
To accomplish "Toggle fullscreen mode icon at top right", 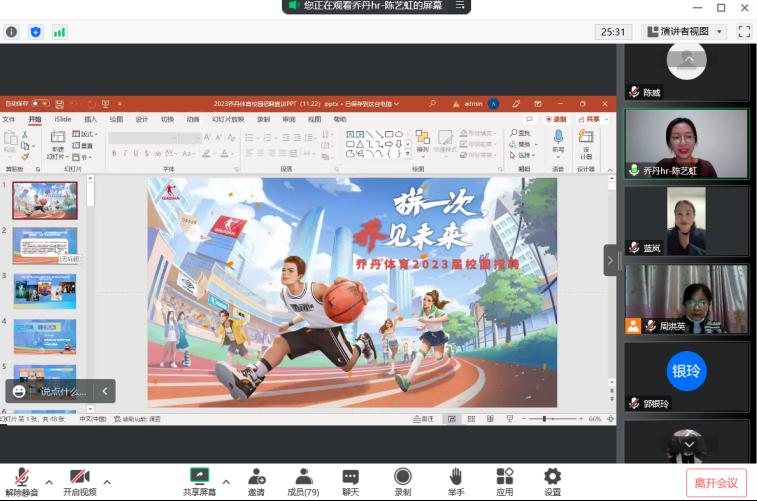I will click(x=743, y=32).
